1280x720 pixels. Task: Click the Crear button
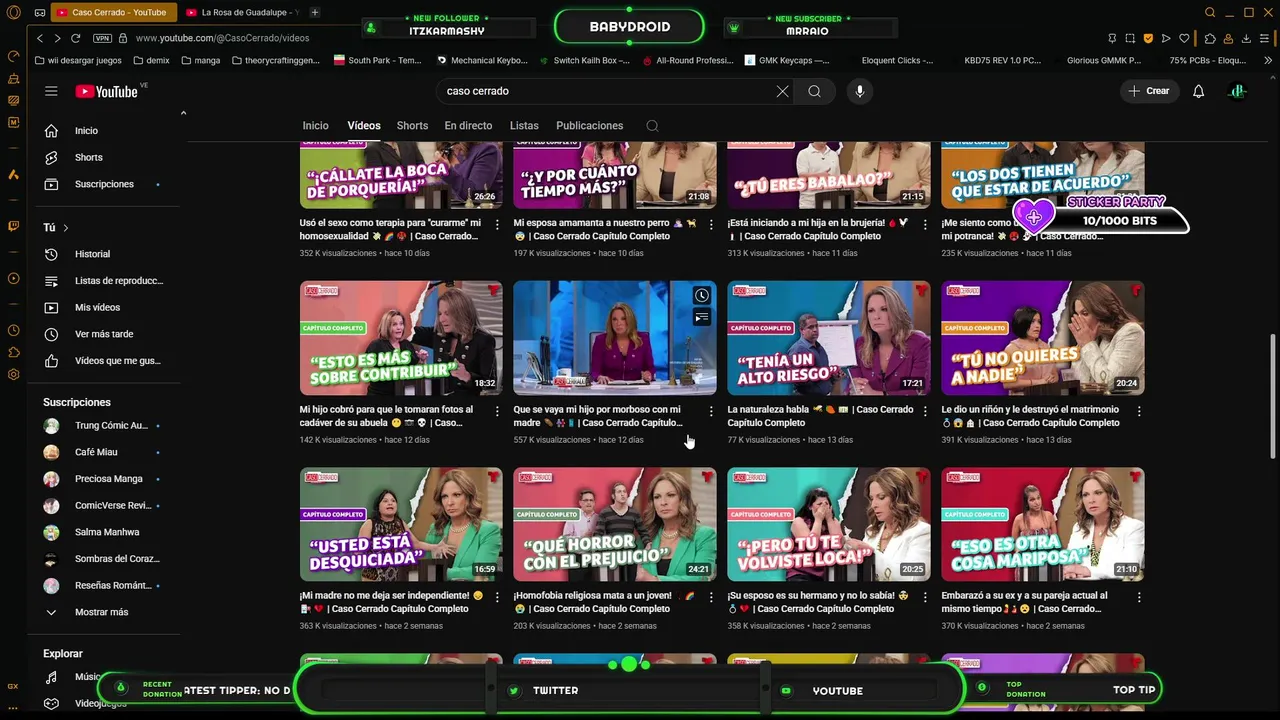1148,91
